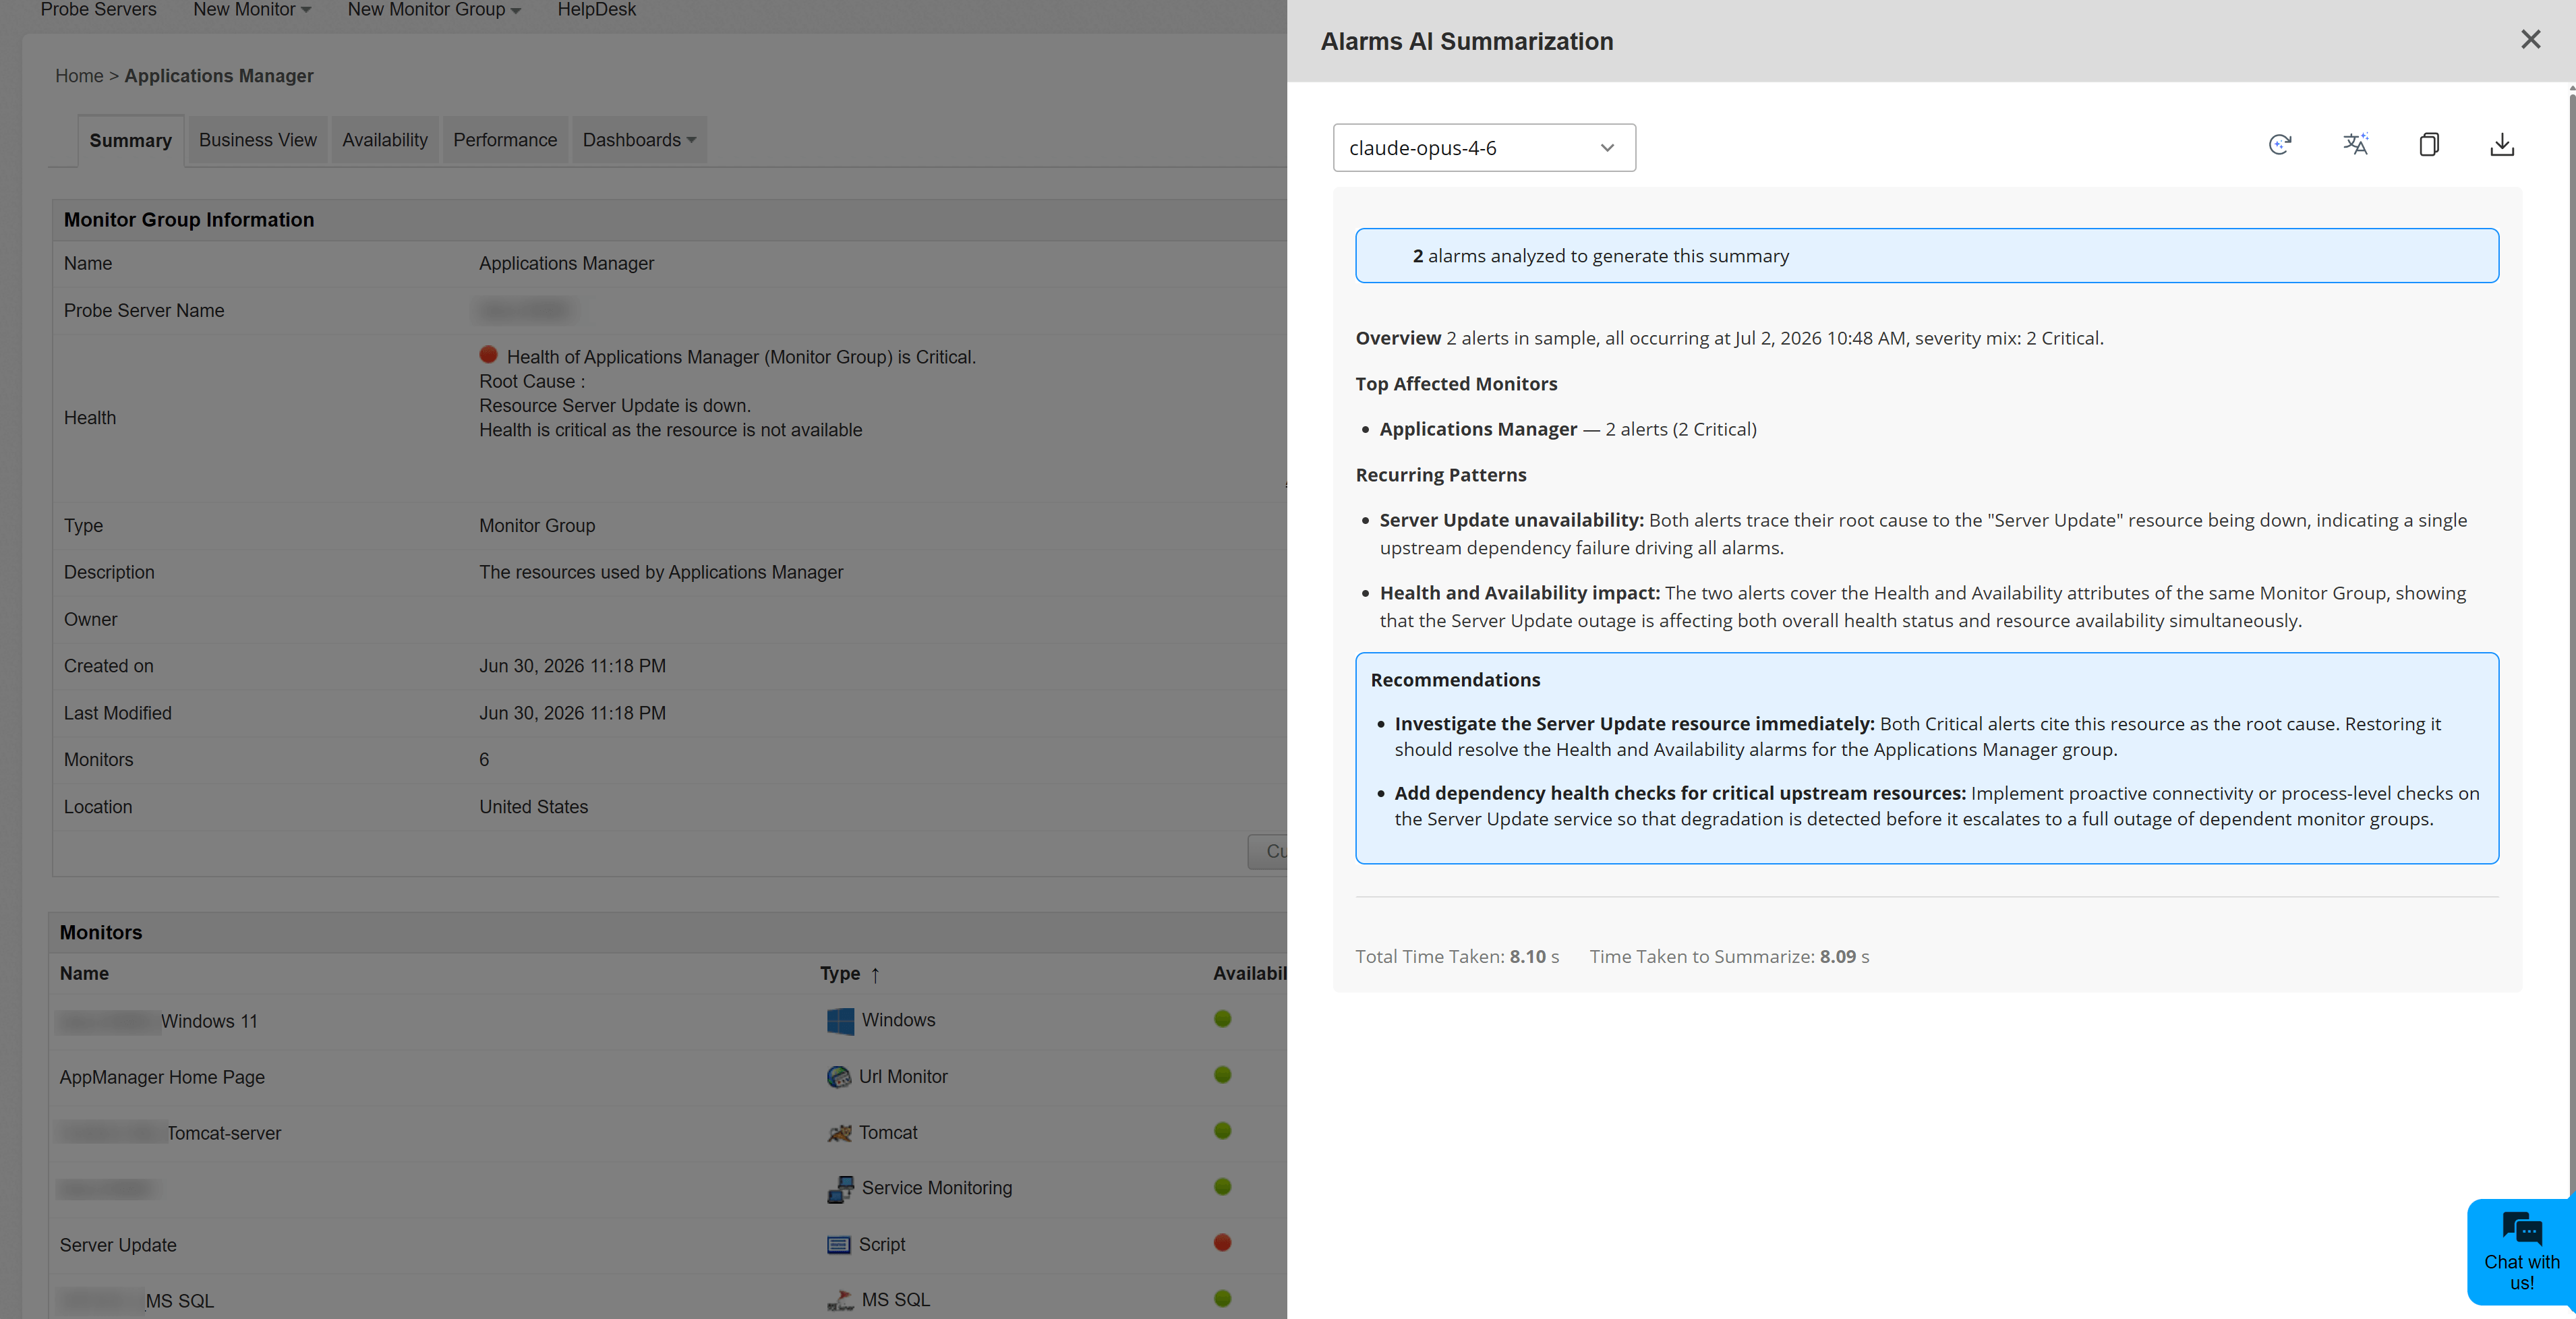Click the Tomcat type icon
Screen dimensions: 2576x1319
pos(839,1133)
